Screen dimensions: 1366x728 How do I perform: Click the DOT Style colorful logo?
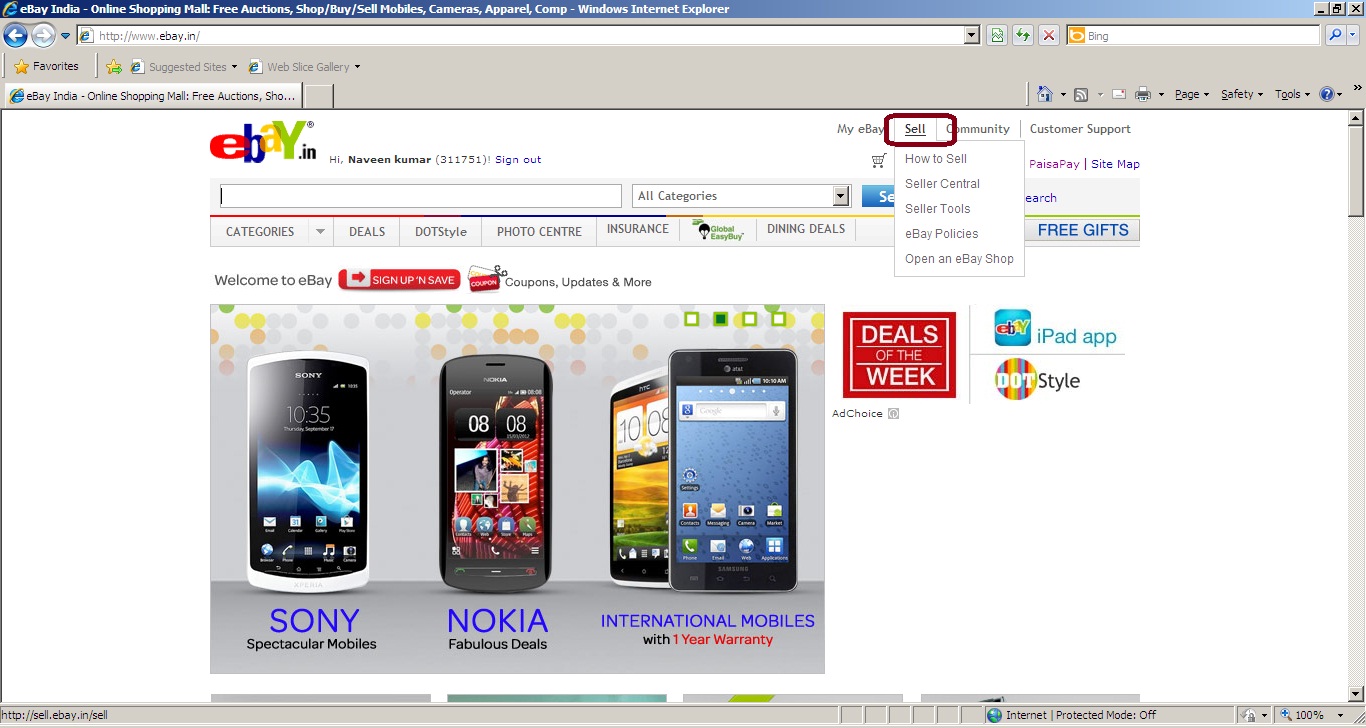pos(1015,380)
